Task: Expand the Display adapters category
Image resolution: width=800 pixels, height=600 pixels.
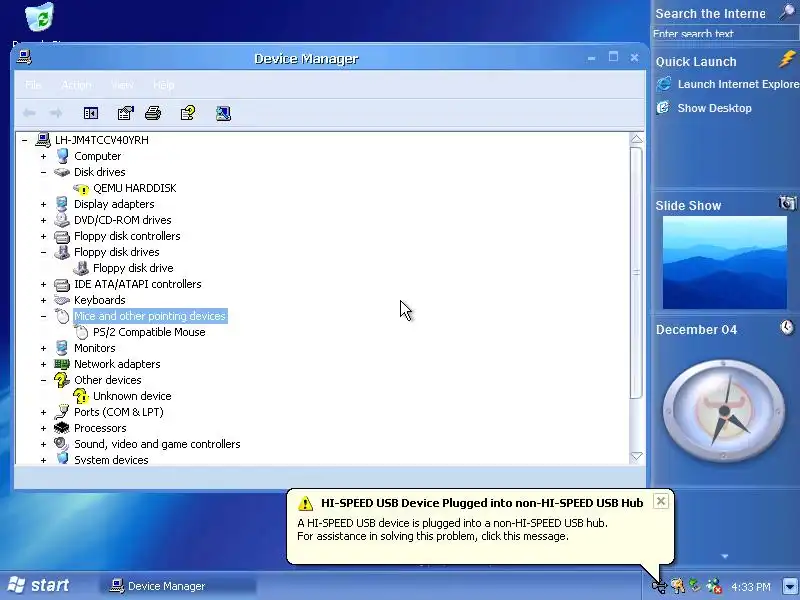Action: pyautogui.click(x=43, y=204)
